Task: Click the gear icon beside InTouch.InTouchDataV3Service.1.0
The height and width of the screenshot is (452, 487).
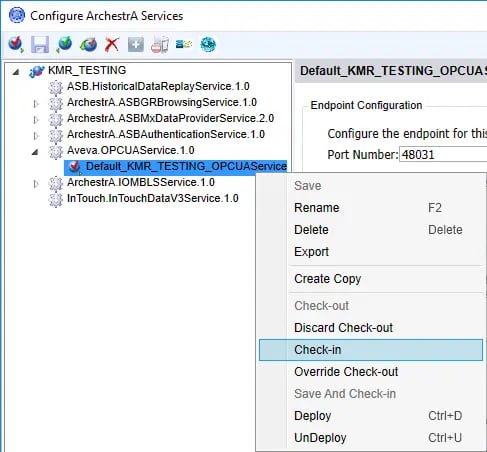Action: [x=56, y=199]
